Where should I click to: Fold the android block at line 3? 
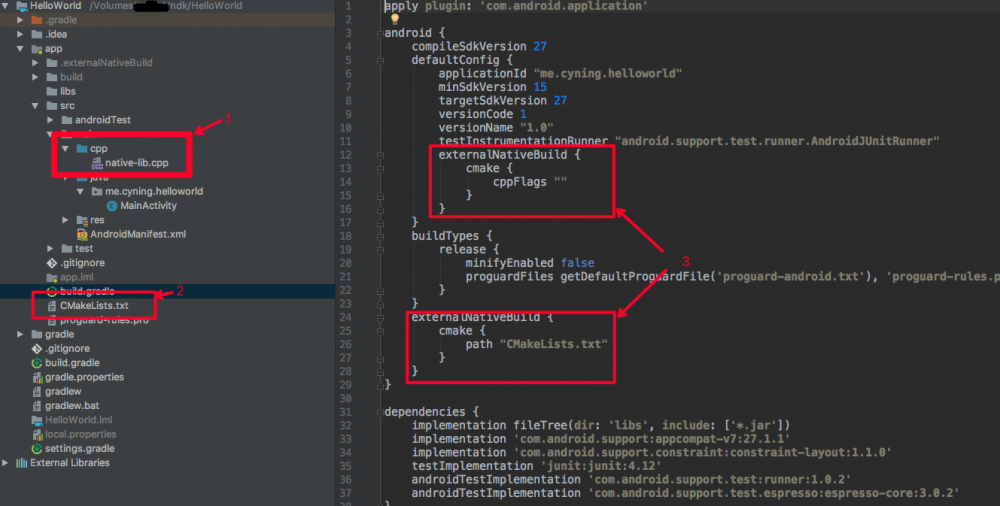[380, 33]
